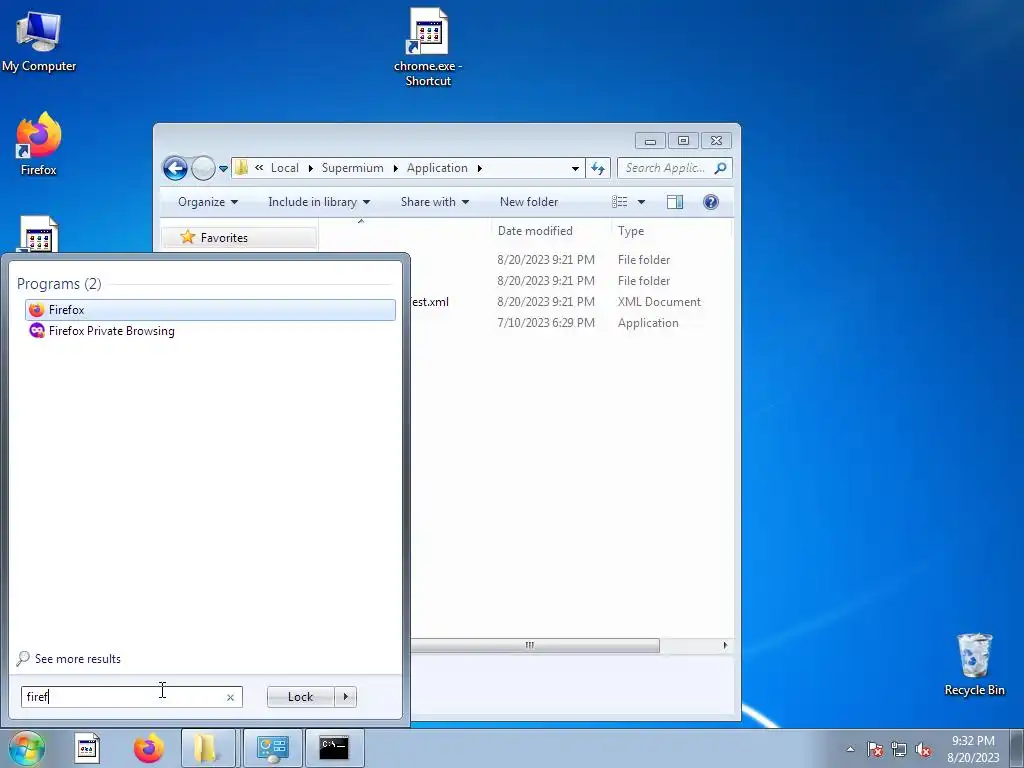Open Include in library dropdown
Screen dimensions: 1024x768
[x=319, y=202]
